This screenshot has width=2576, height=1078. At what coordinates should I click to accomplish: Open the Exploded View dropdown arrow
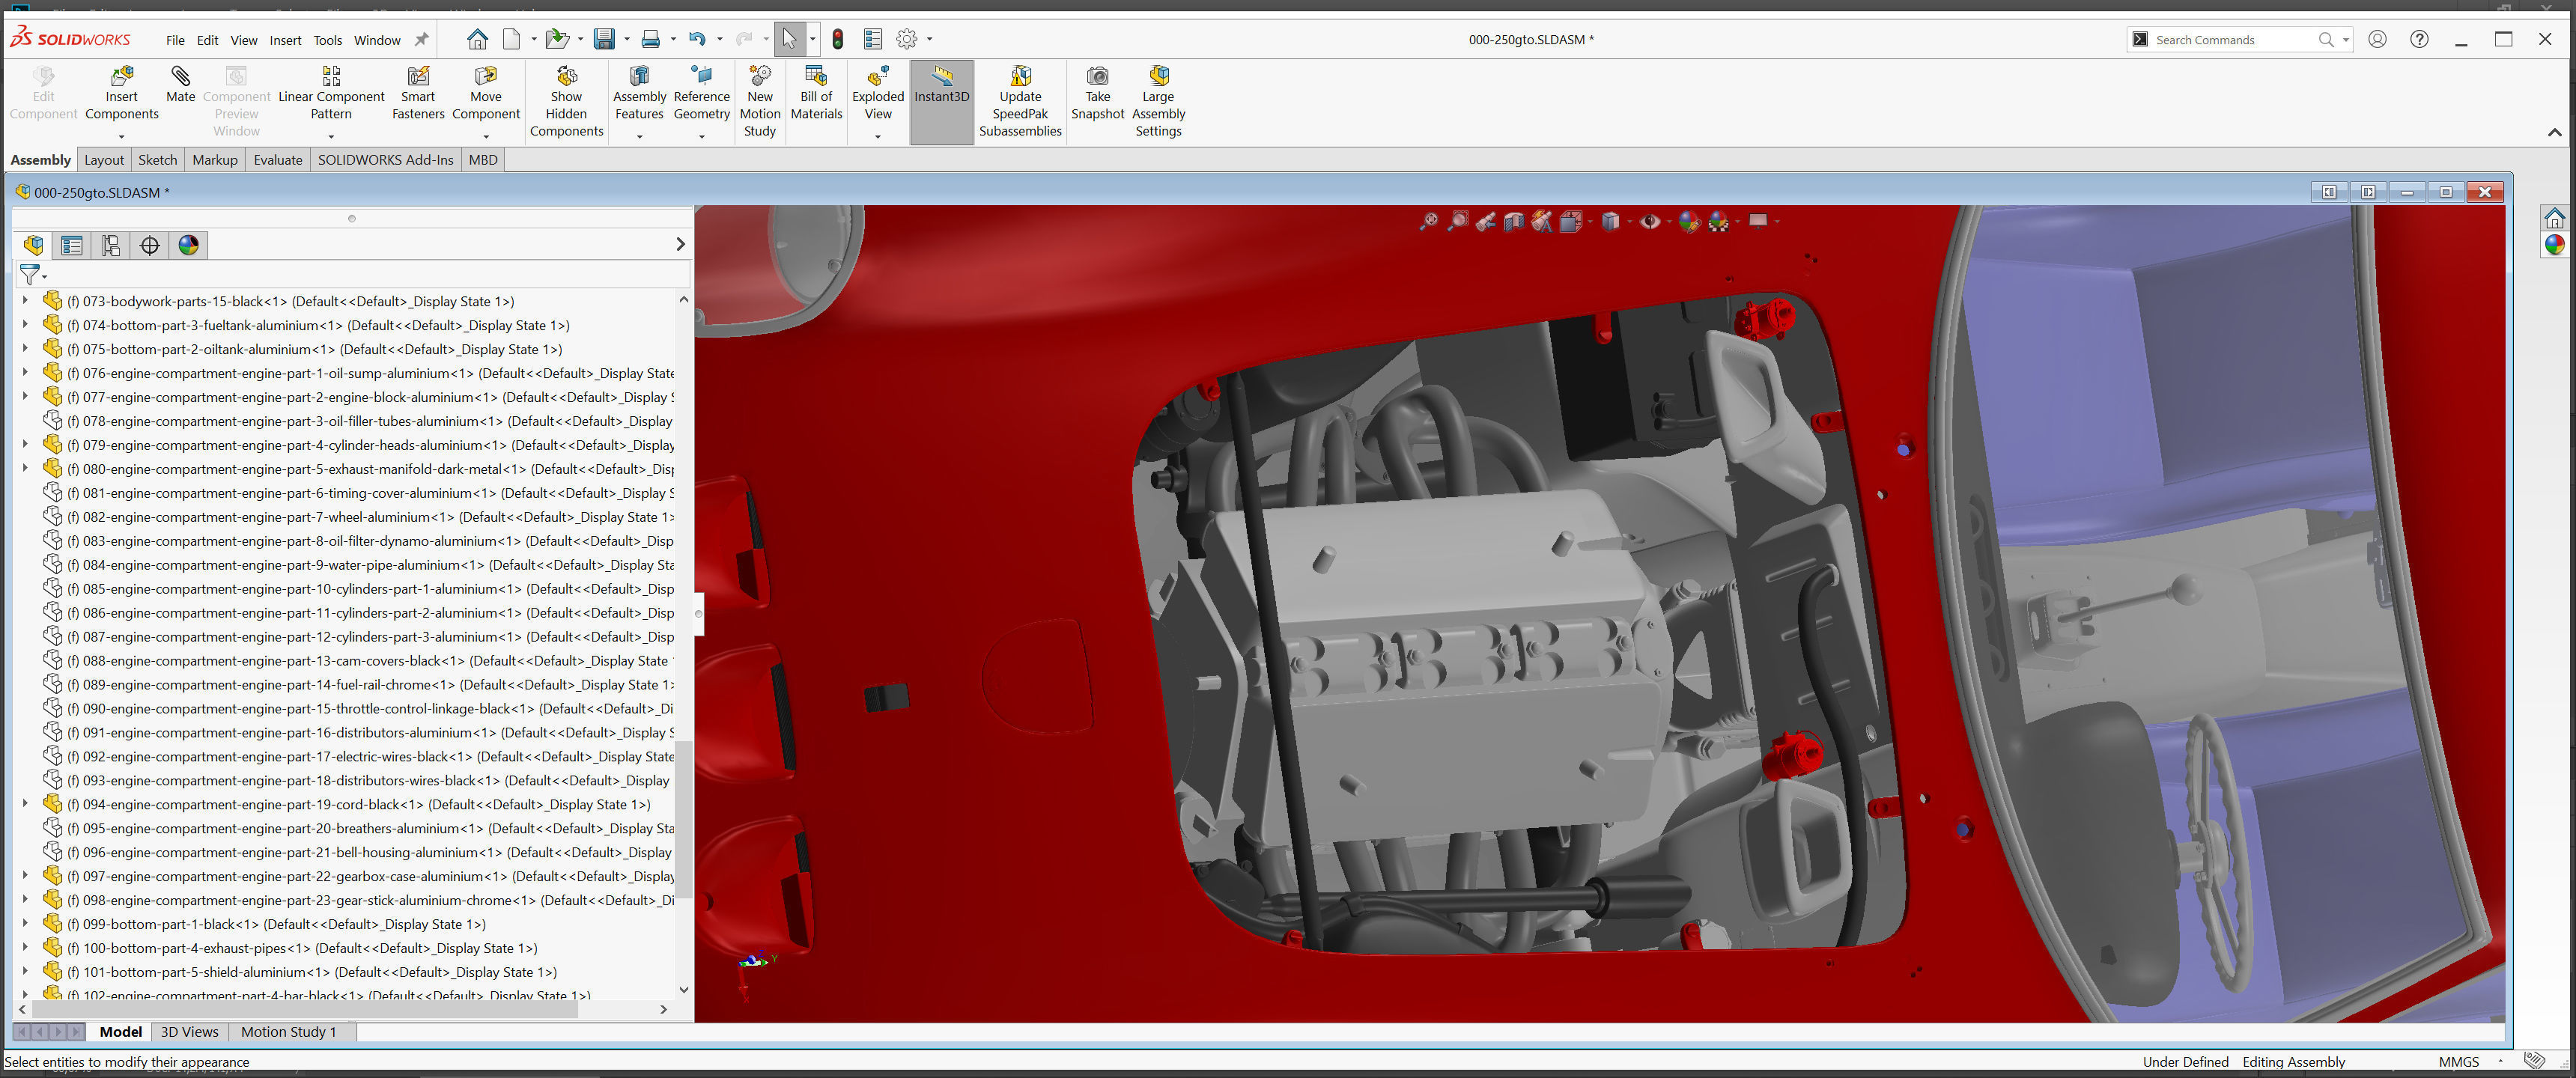(877, 136)
